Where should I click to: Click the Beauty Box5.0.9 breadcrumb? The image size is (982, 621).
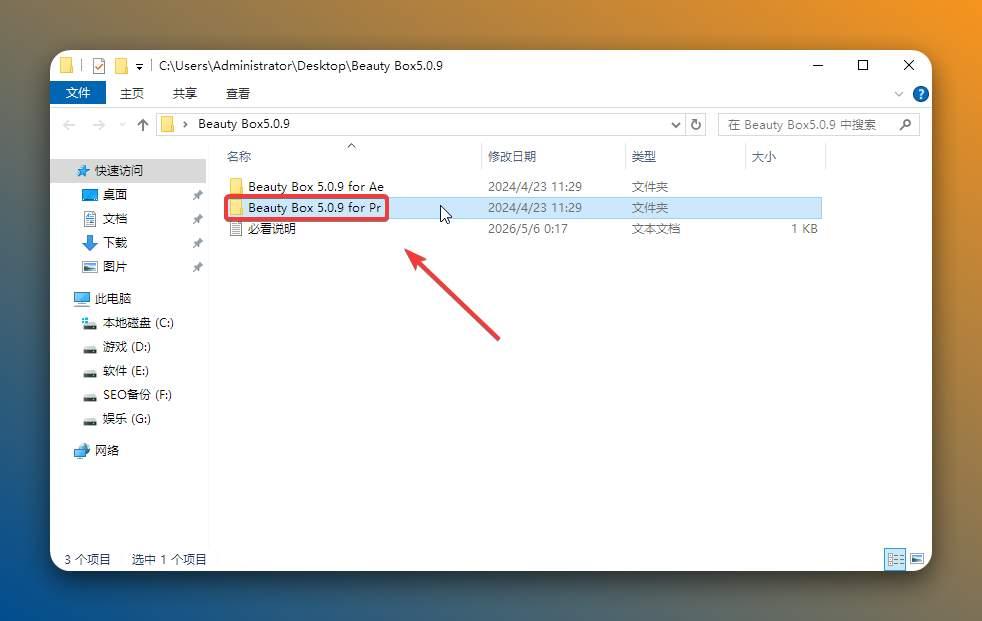coord(244,124)
